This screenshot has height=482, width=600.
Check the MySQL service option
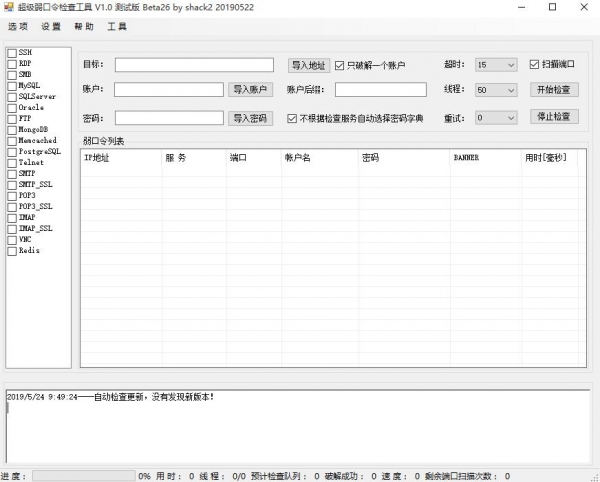12,86
